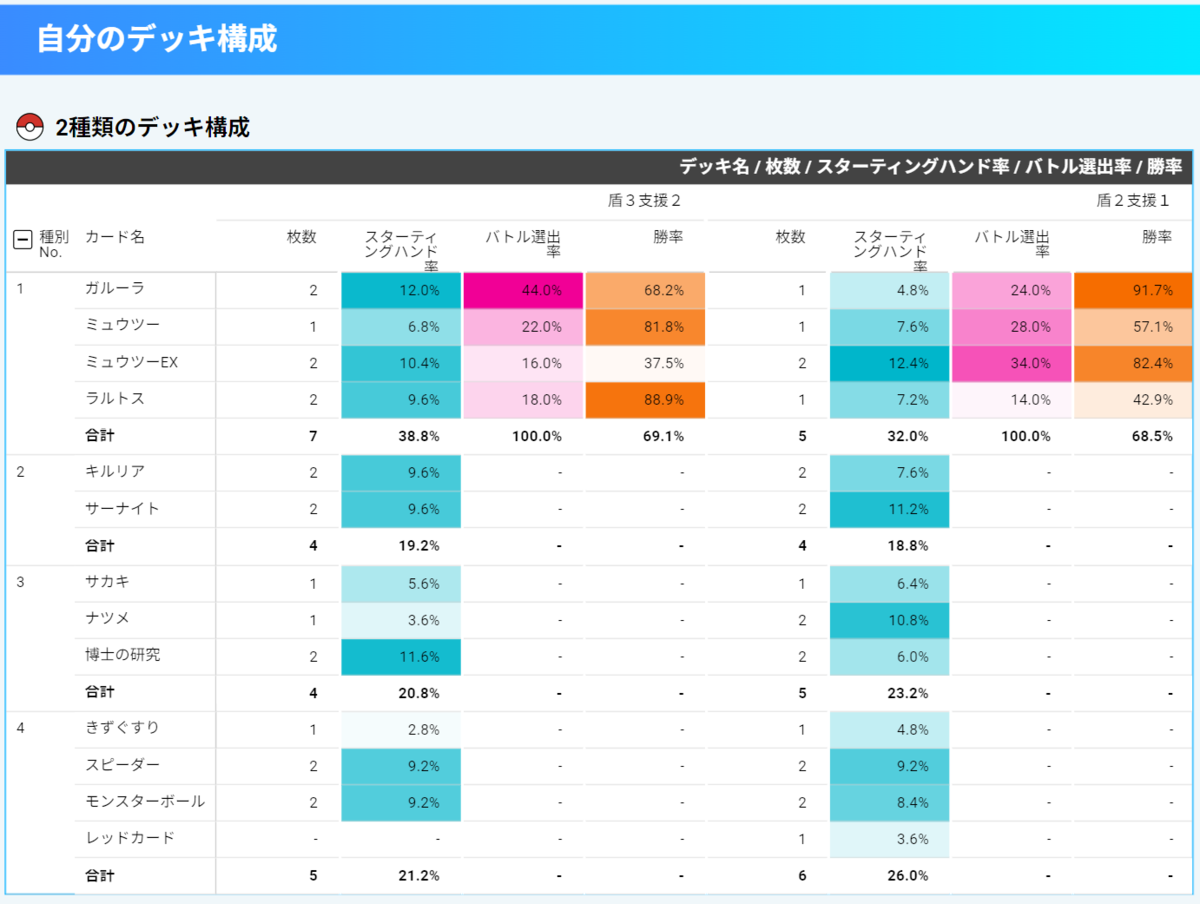1200x904 pixels.
Task: Select the レッドカード card name
Action: [x=130, y=838]
